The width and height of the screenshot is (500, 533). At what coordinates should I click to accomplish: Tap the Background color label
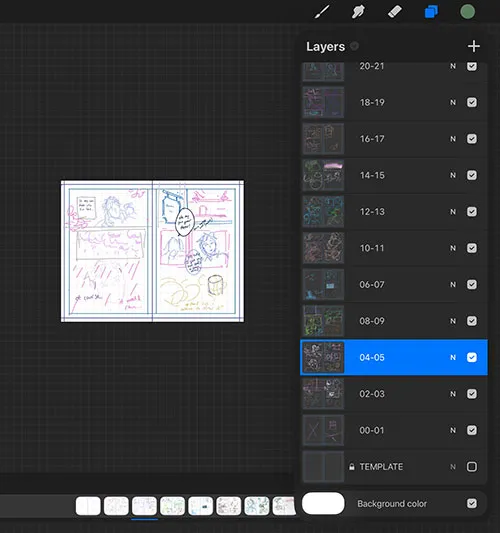[392, 503]
